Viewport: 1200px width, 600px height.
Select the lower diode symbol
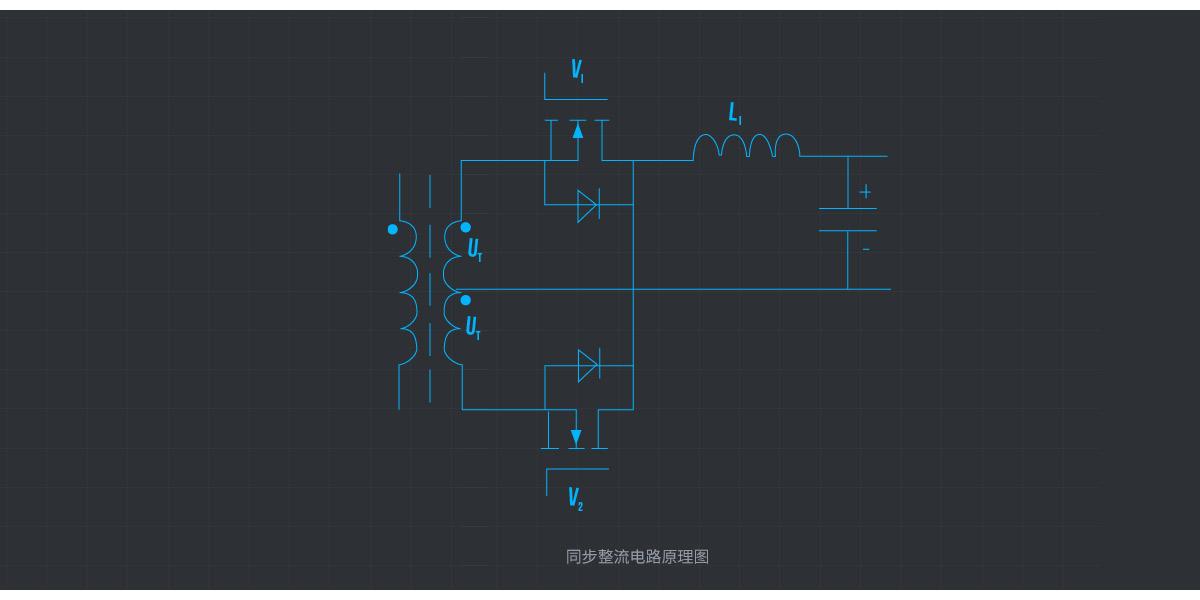coord(588,365)
